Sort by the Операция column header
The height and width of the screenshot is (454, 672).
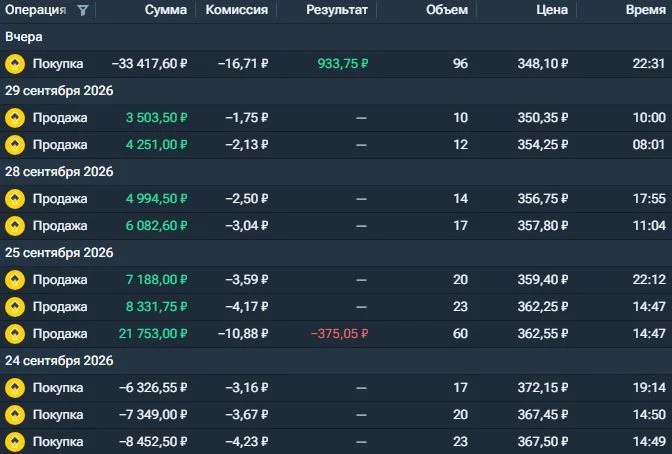36,10
